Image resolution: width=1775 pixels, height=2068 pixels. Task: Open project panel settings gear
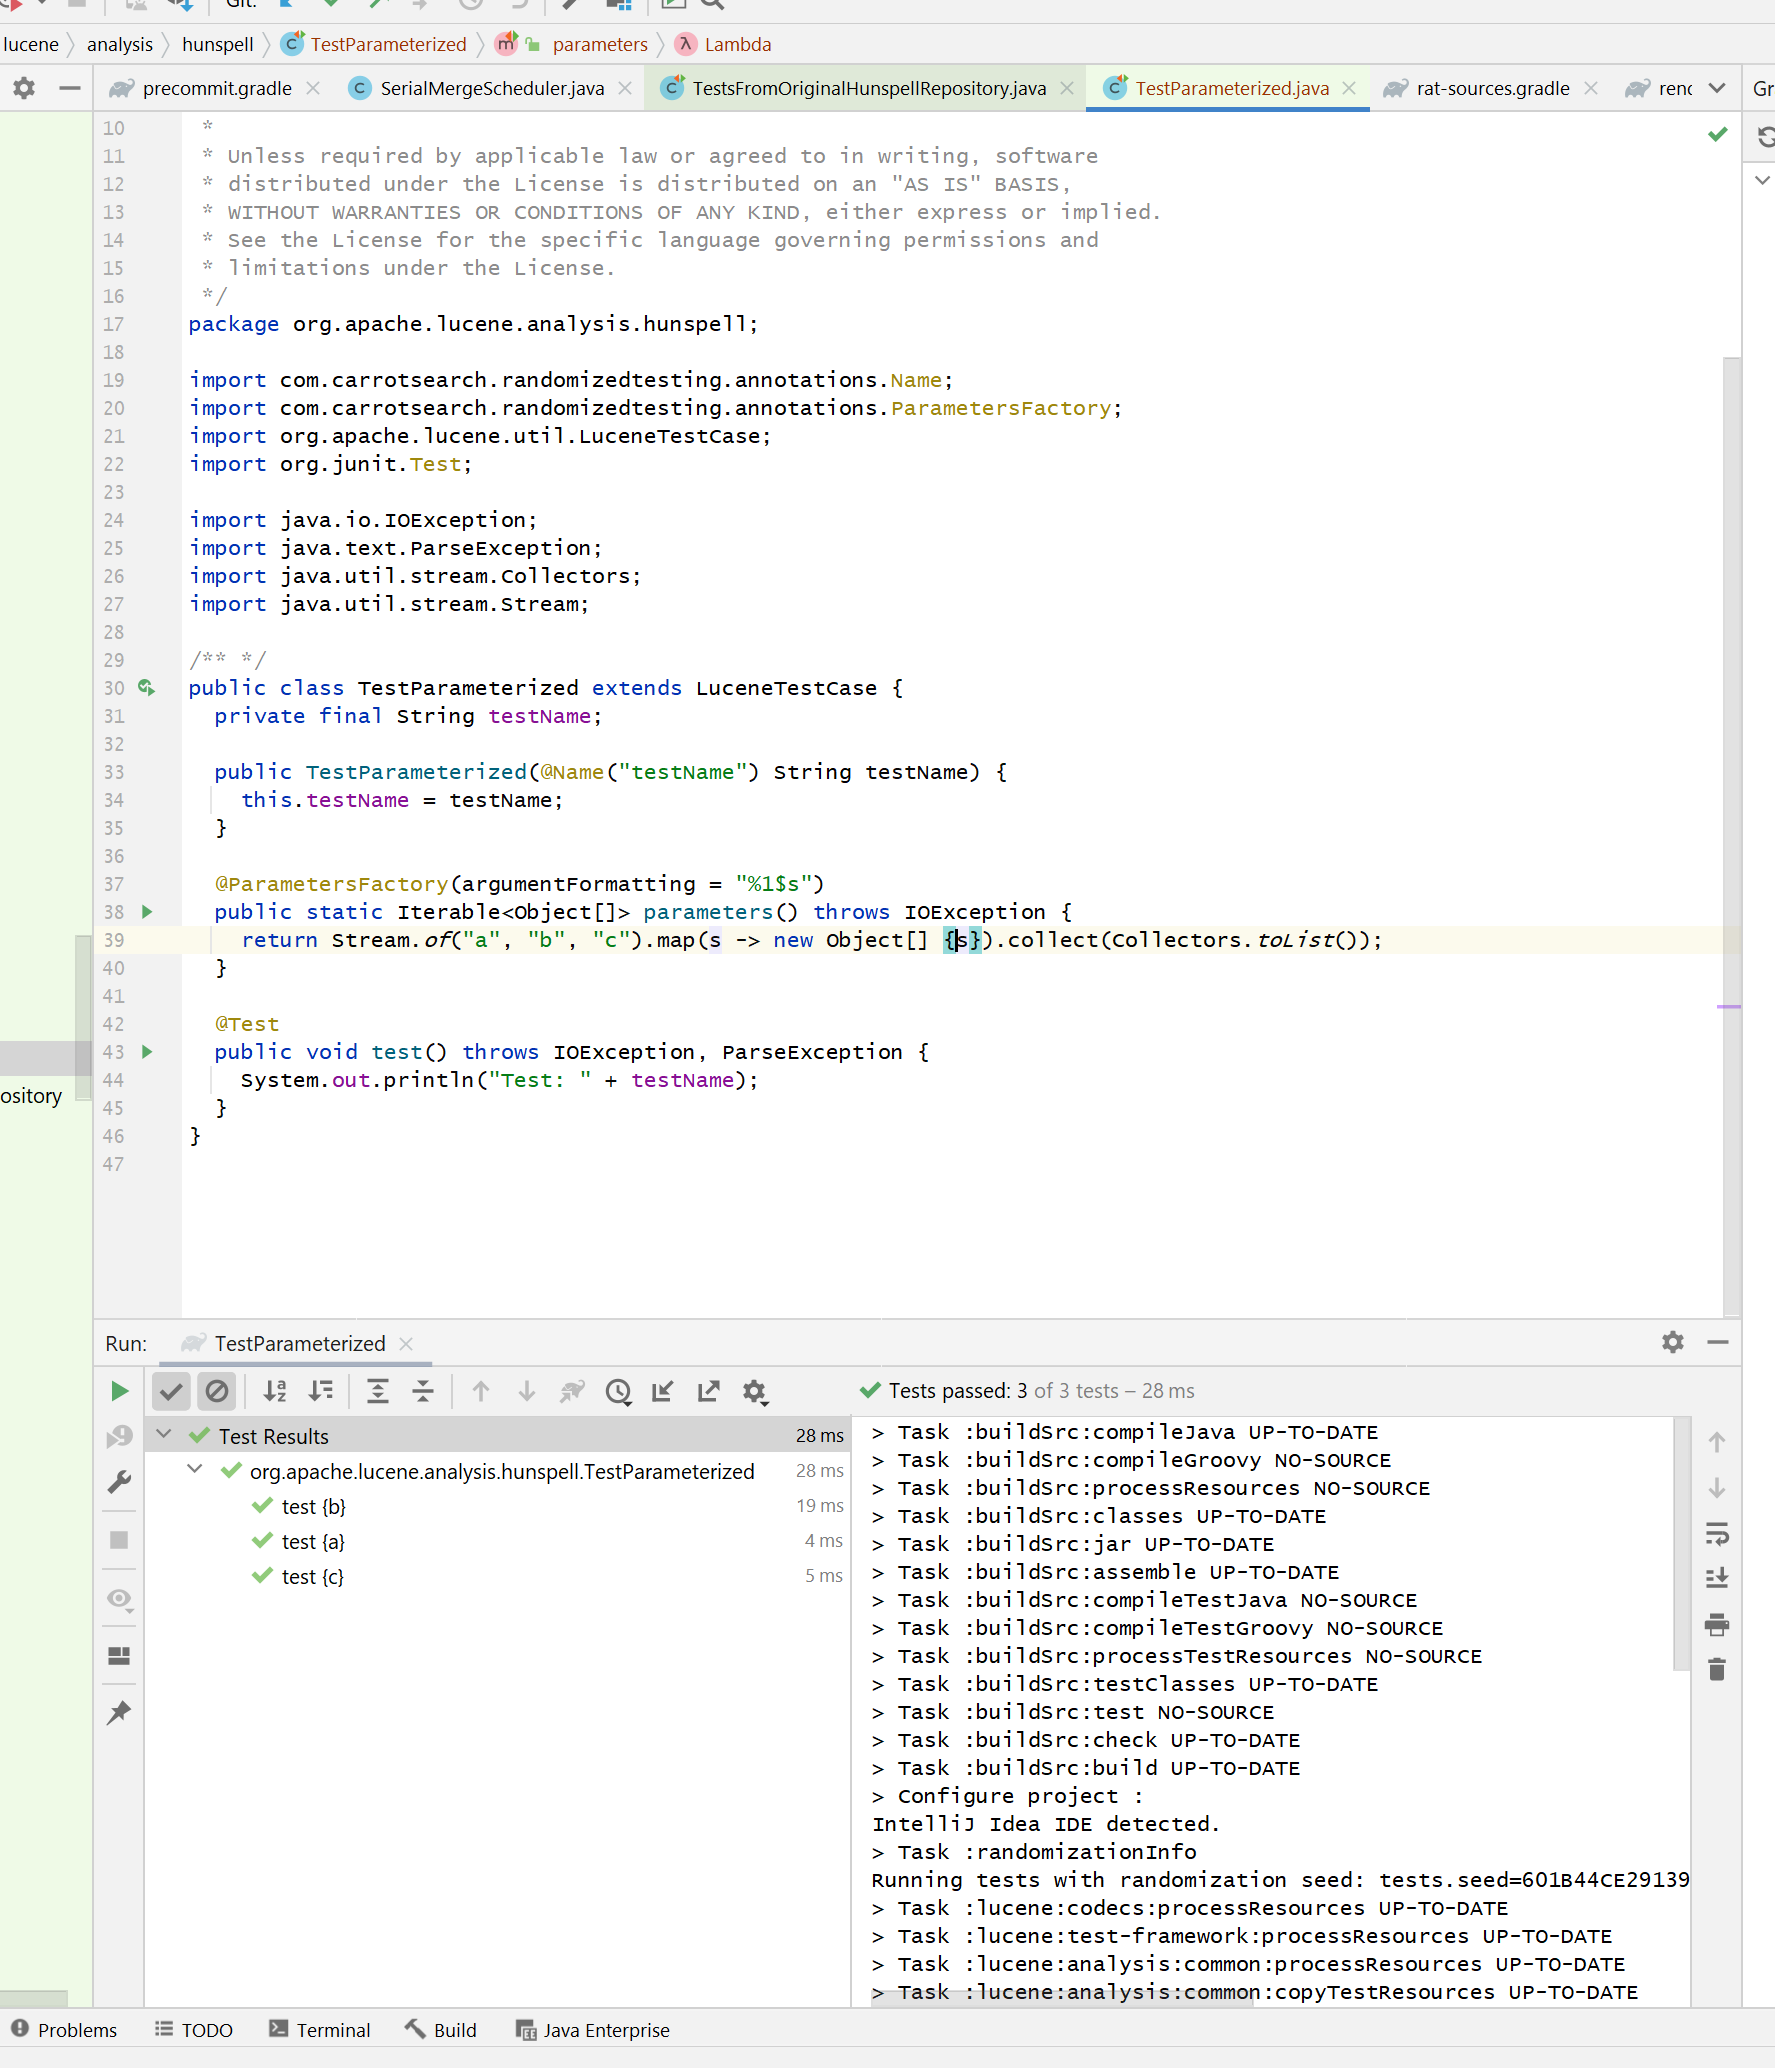pyautogui.click(x=24, y=88)
